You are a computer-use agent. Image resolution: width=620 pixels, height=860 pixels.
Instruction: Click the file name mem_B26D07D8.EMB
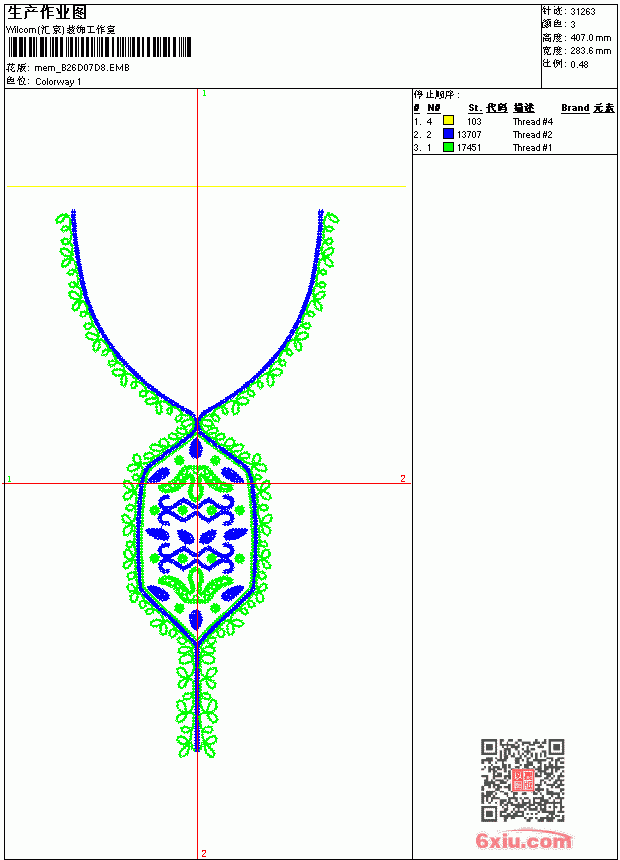pos(82,68)
